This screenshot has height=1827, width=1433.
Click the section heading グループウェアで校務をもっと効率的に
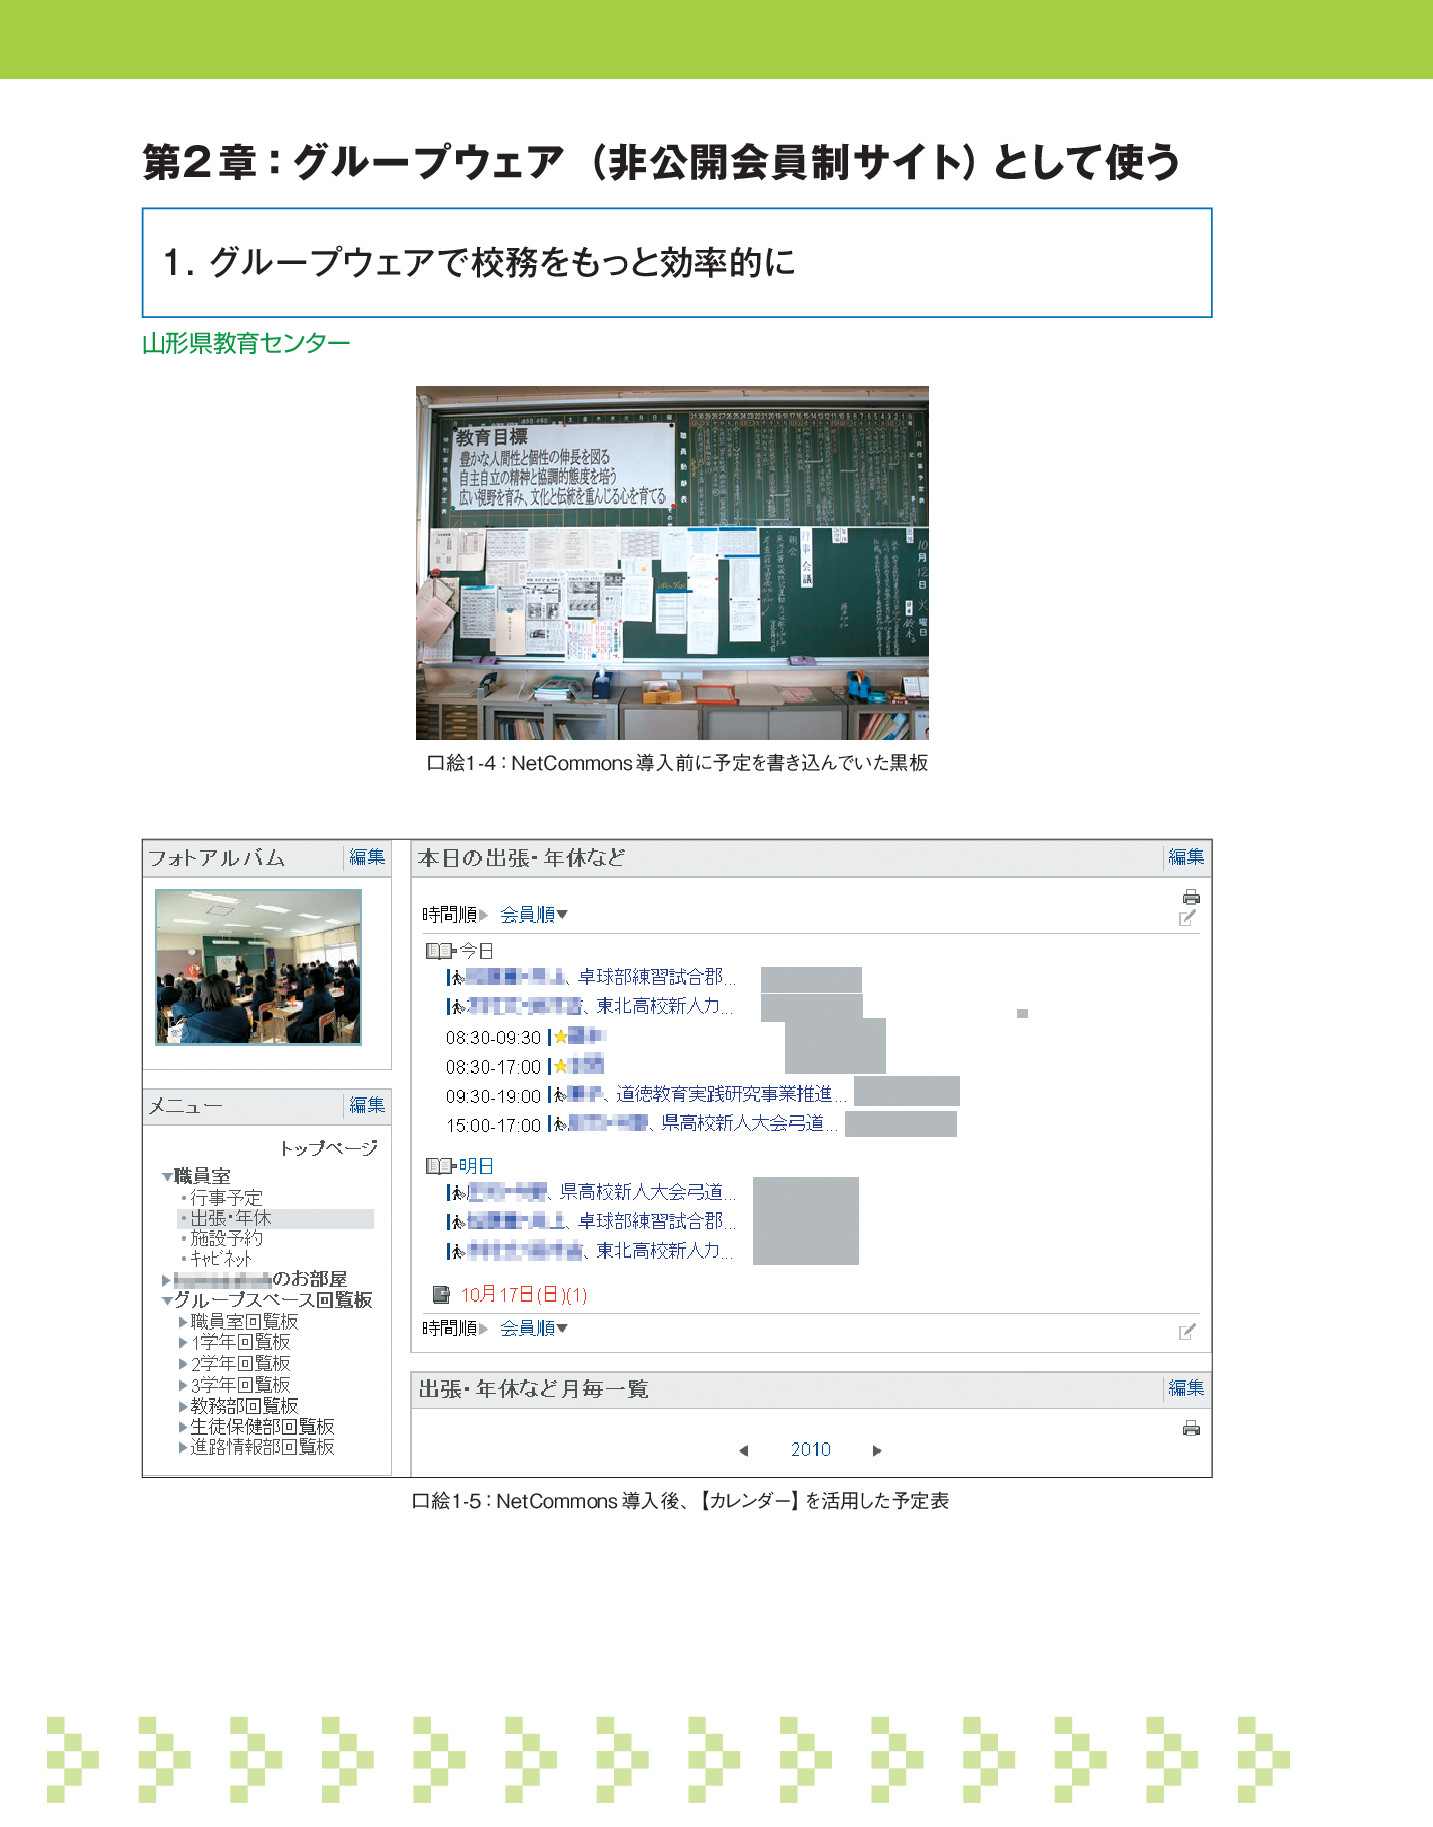(478, 263)
